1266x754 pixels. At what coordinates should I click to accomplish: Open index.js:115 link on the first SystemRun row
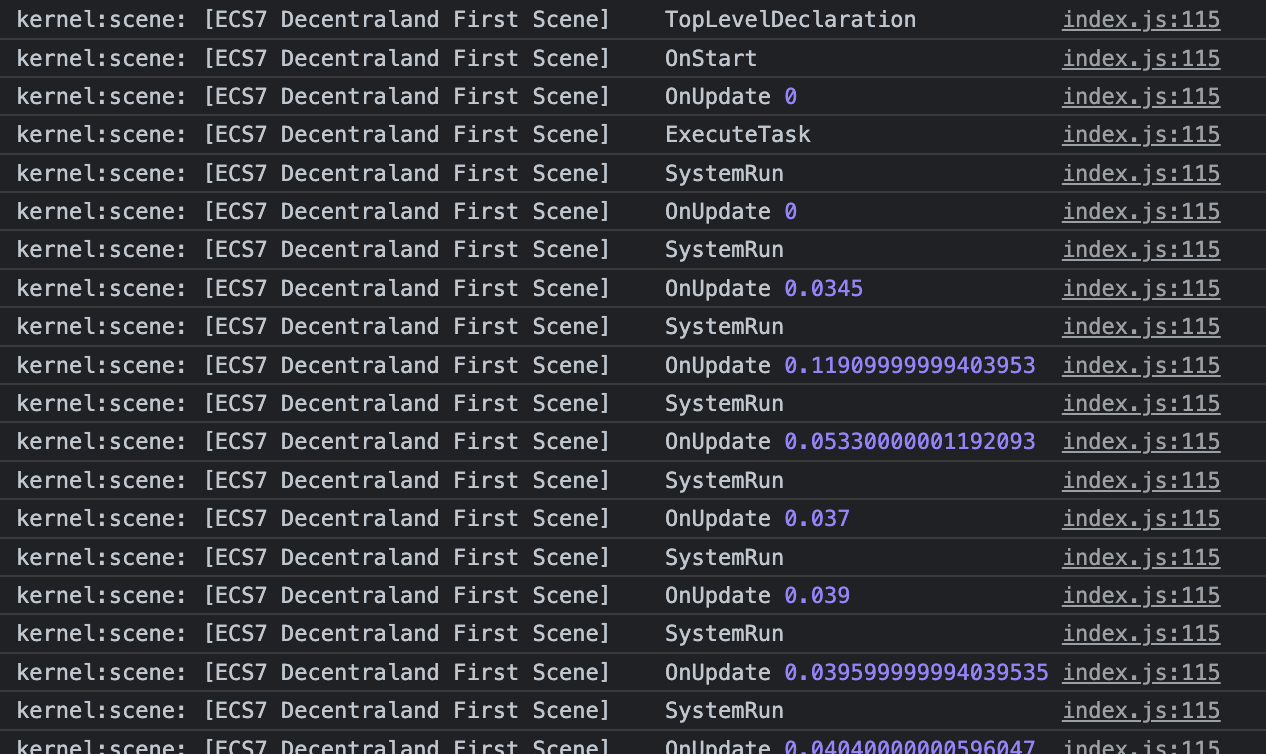coord(1140,173)
